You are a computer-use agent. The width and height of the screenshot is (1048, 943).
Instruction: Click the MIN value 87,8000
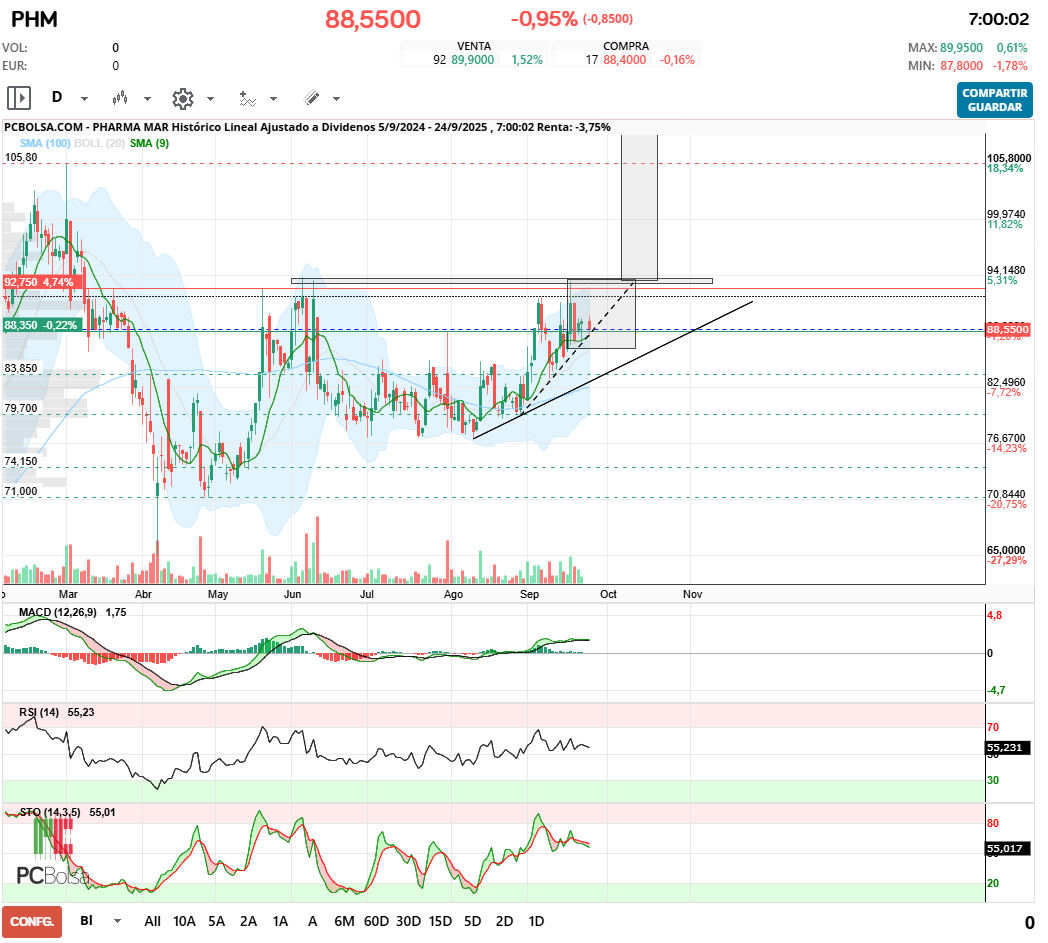pos(961,65)
